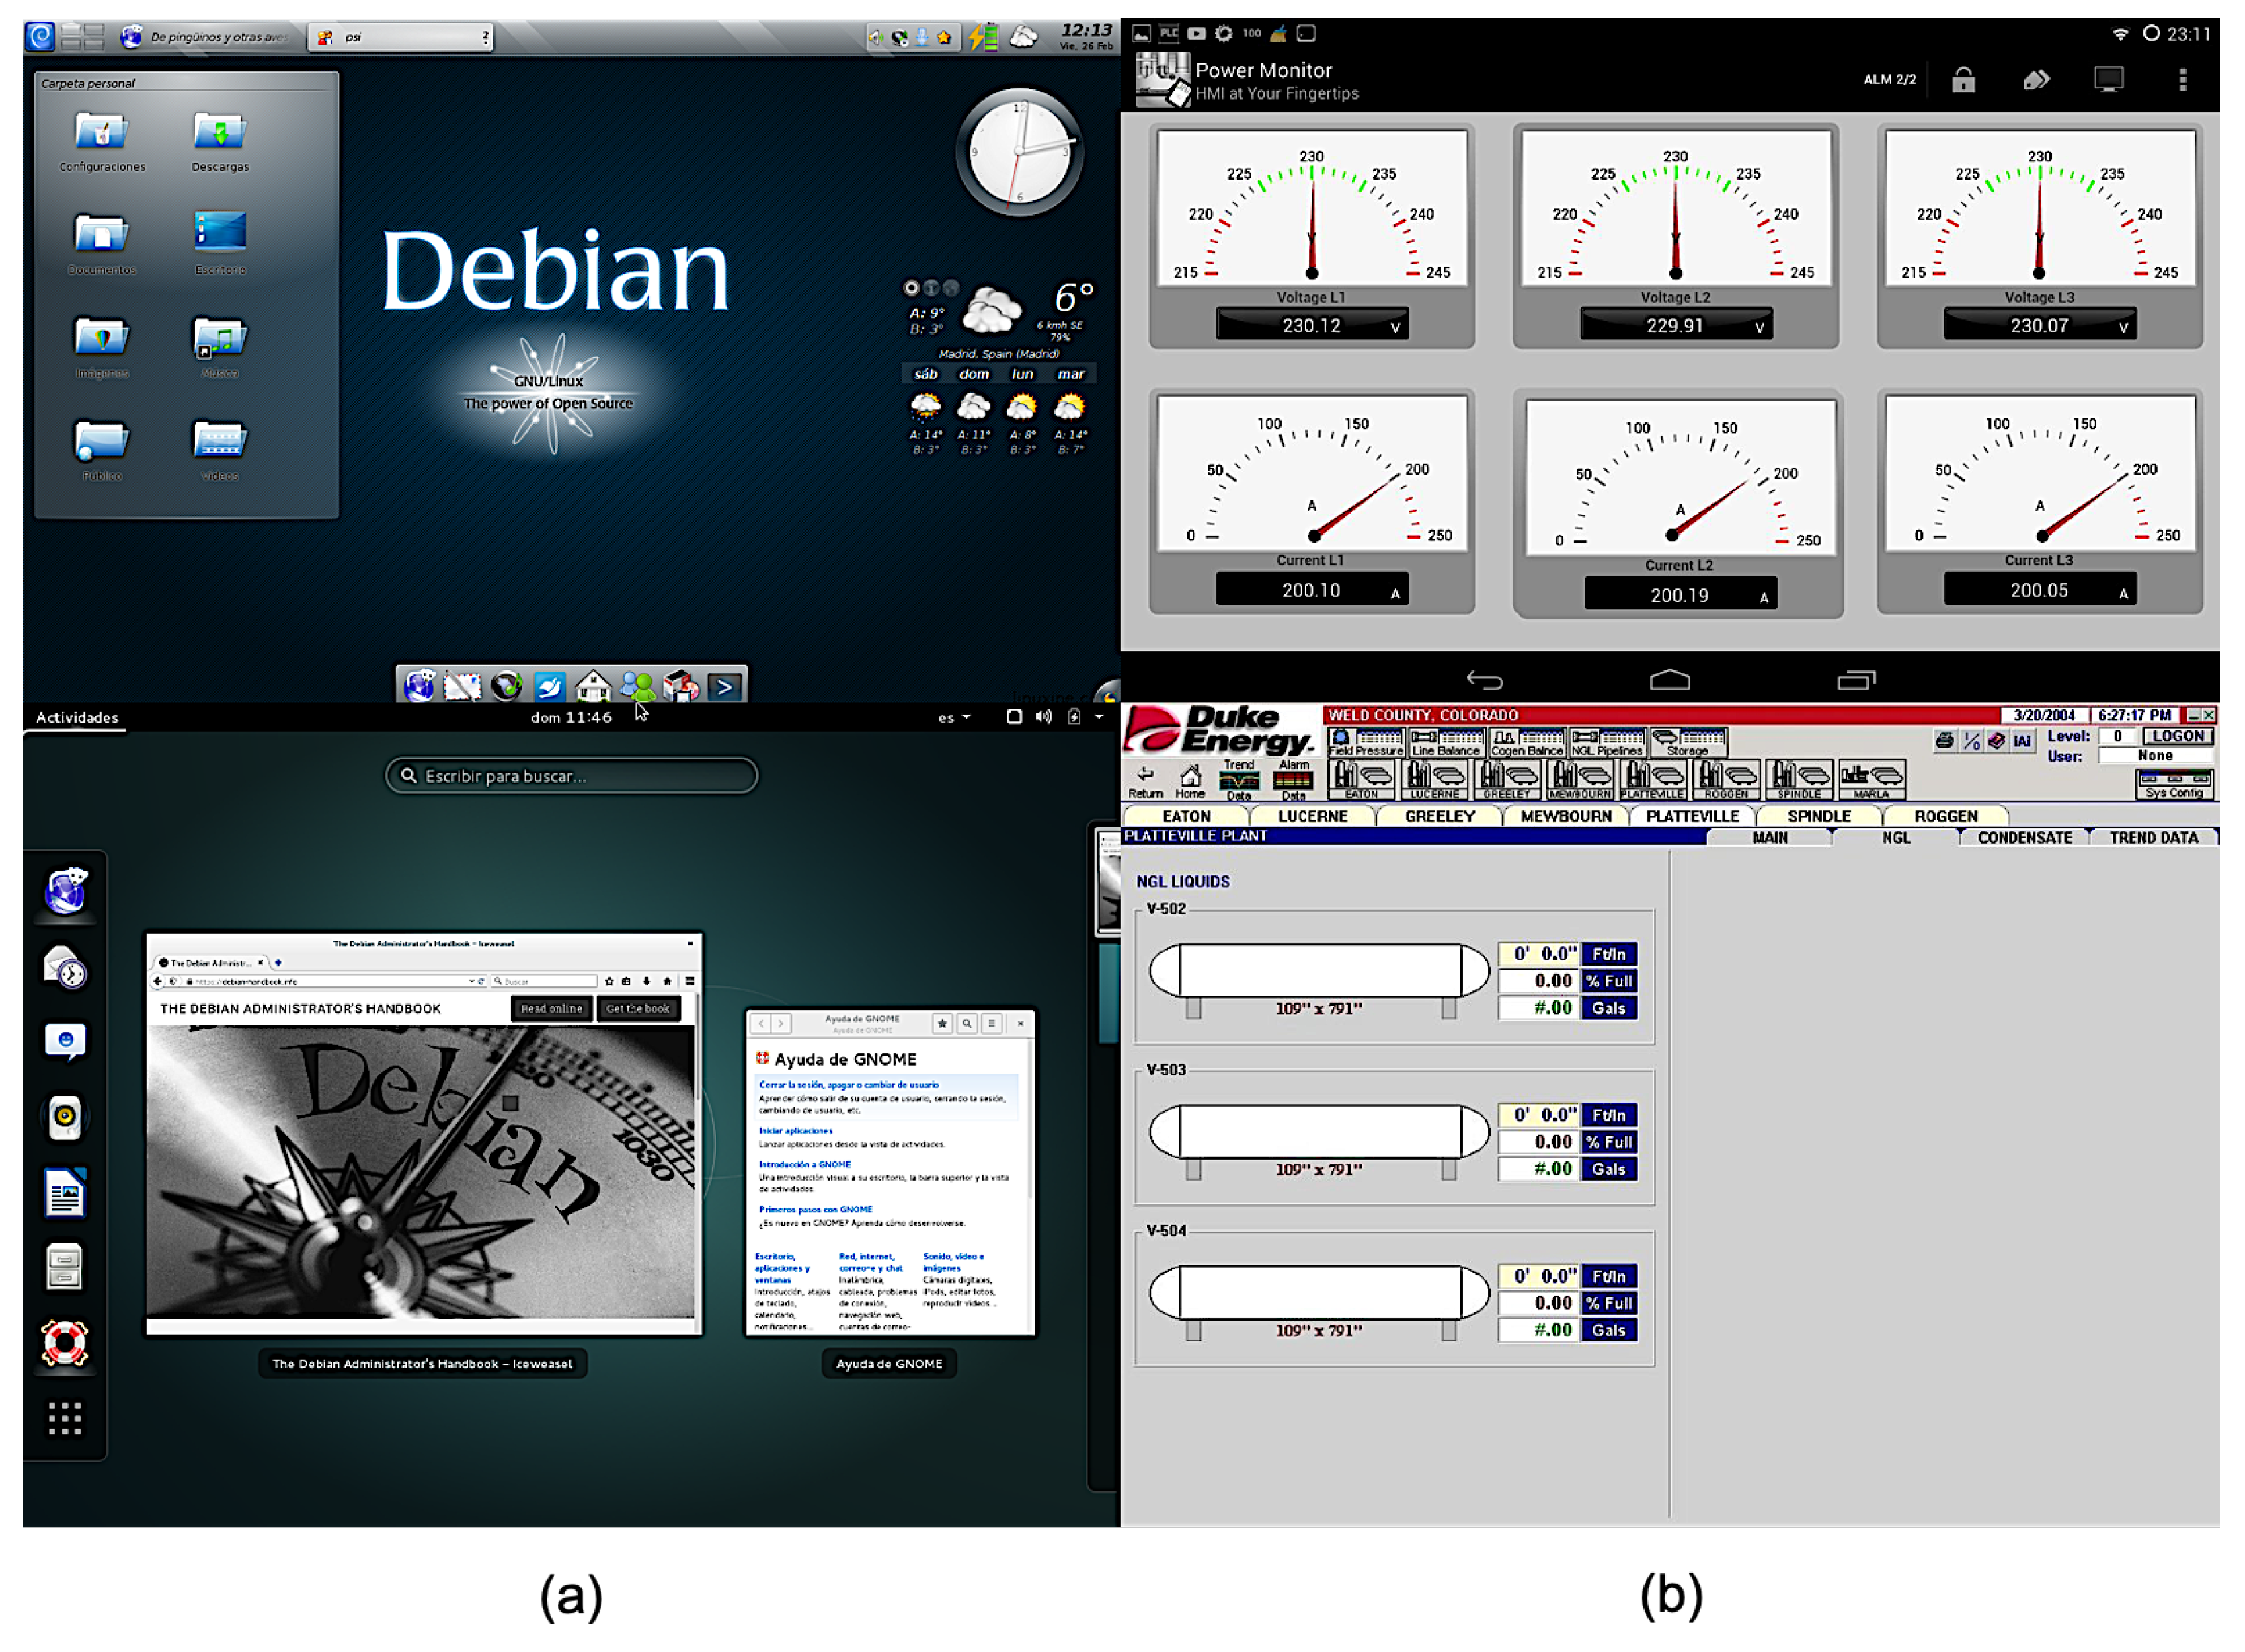Open the battery indicator in the KDE panel
Image resolution: width=2245 pixels, height=1652 pixels.
click(x=984, y=37)
